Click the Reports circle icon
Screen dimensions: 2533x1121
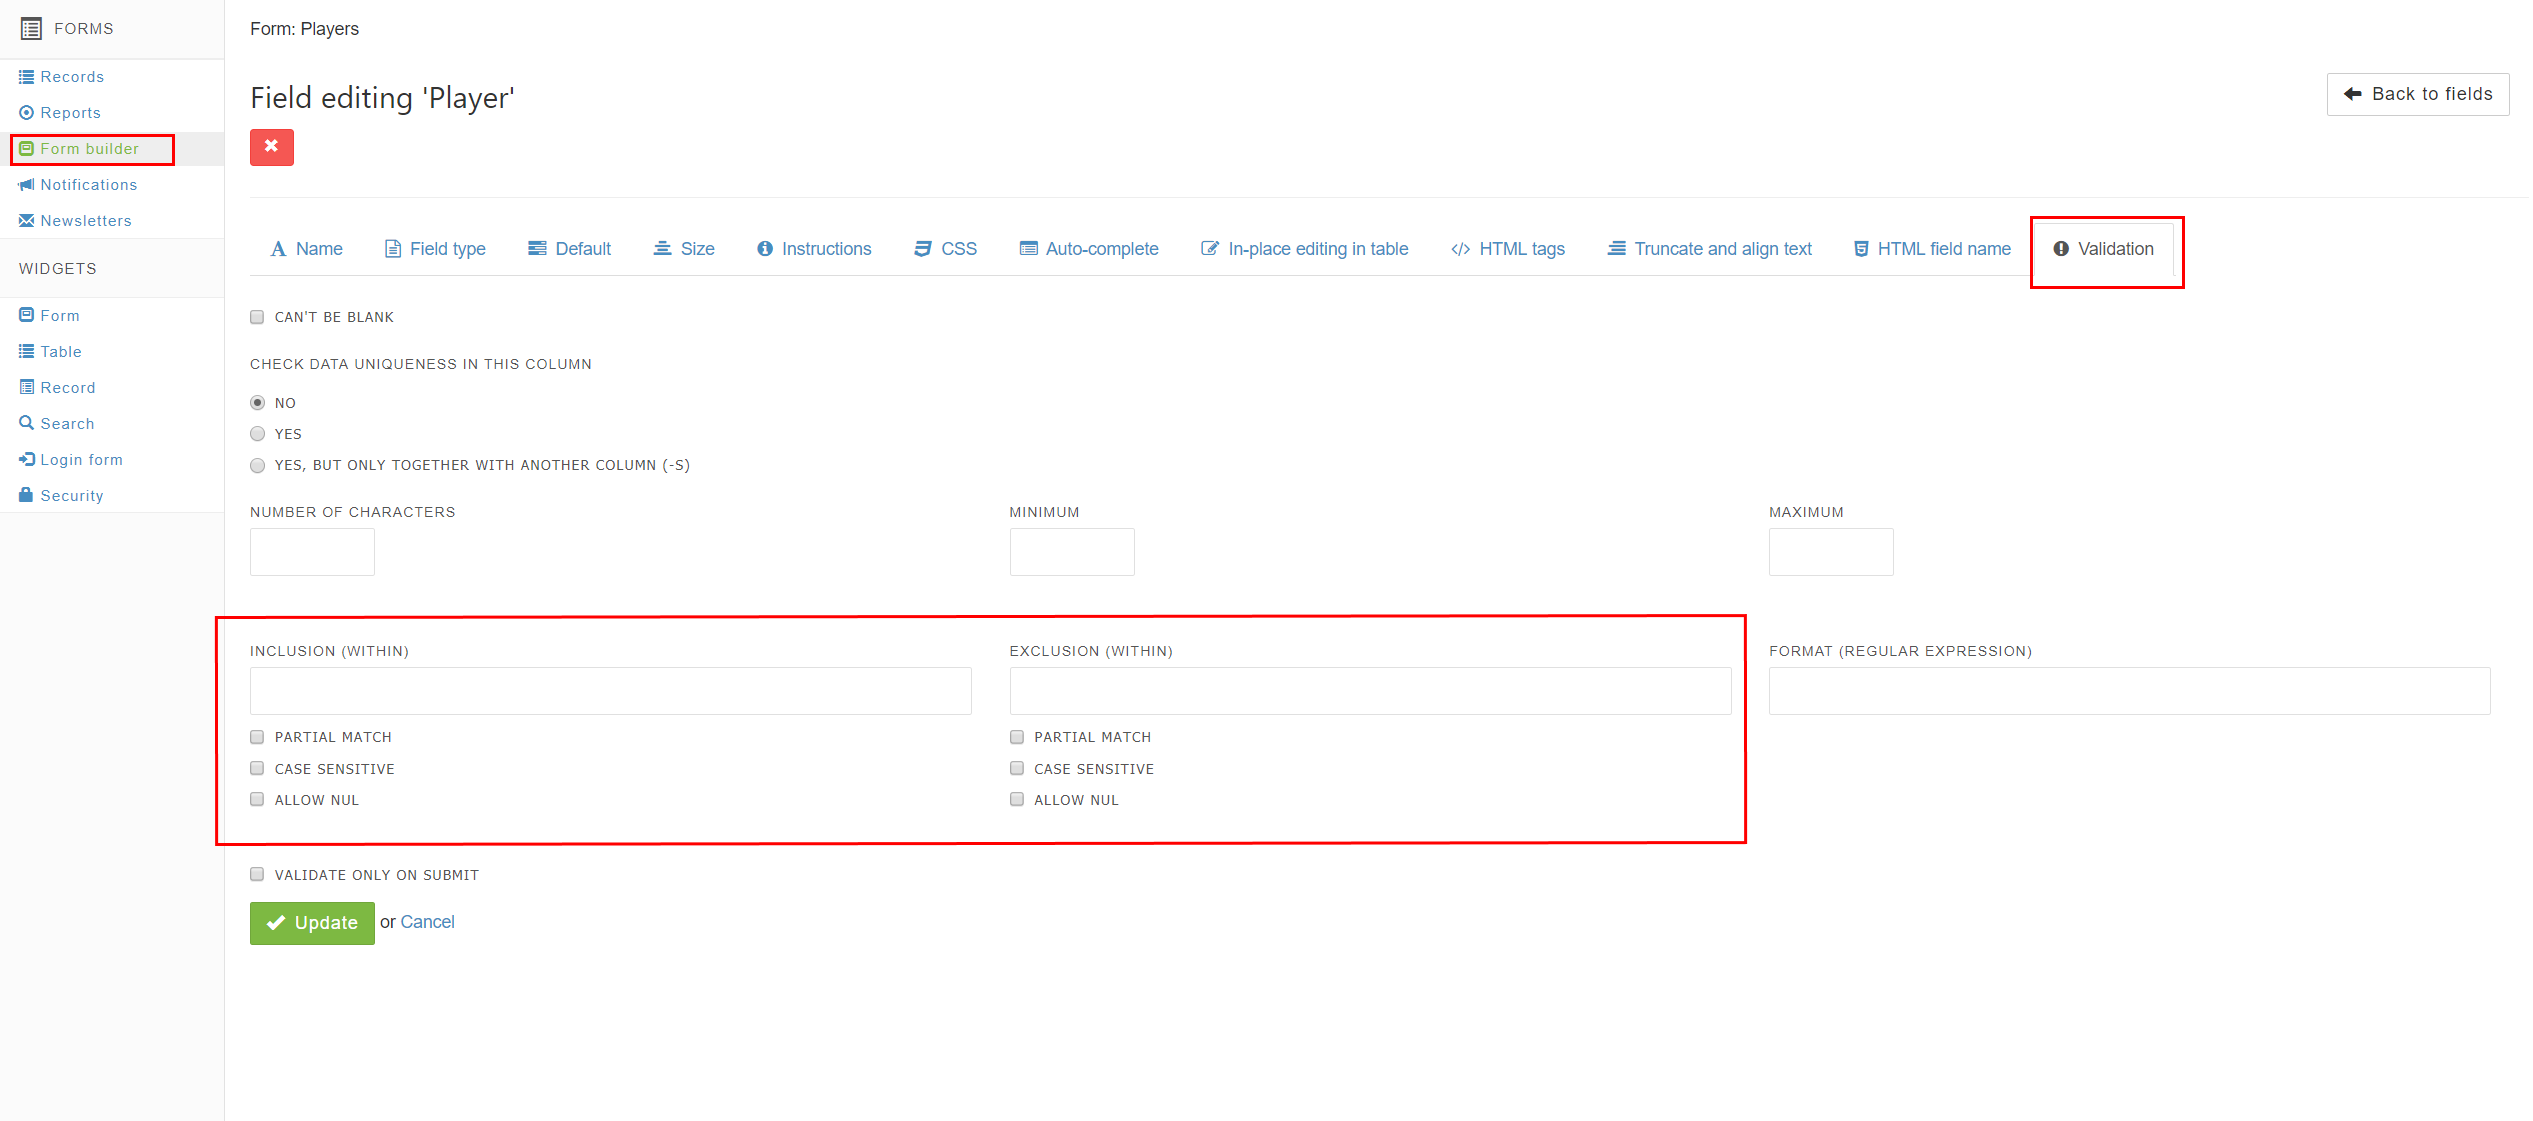[27, 113]
